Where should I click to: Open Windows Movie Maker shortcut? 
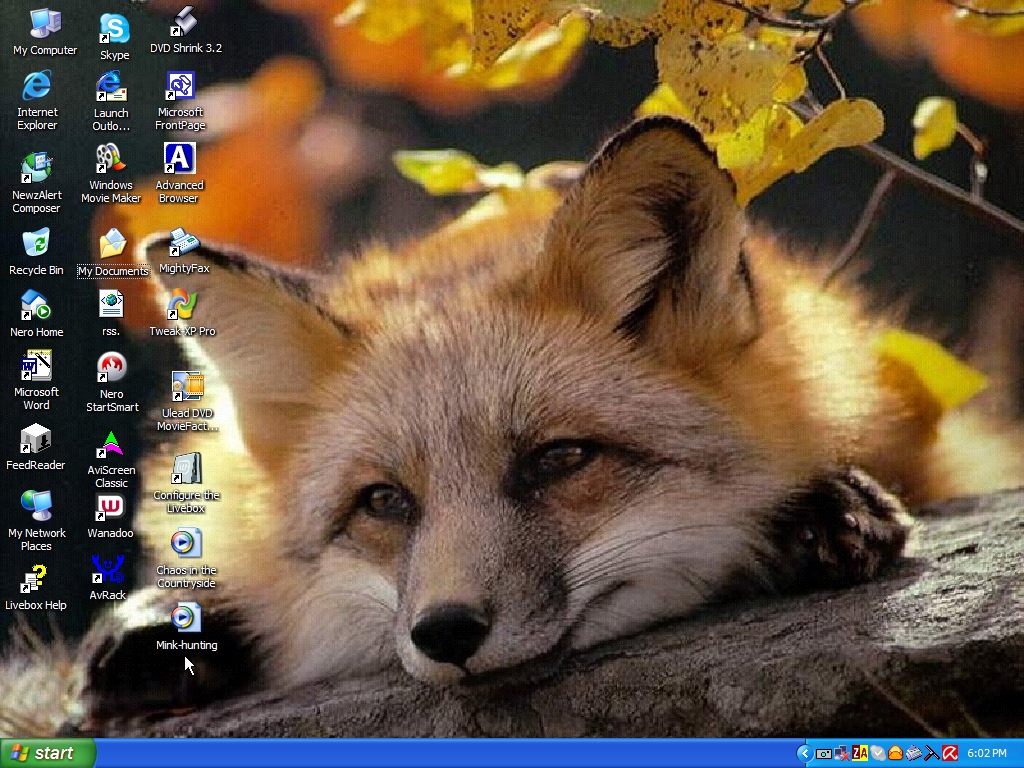click(x=111, y=160)
